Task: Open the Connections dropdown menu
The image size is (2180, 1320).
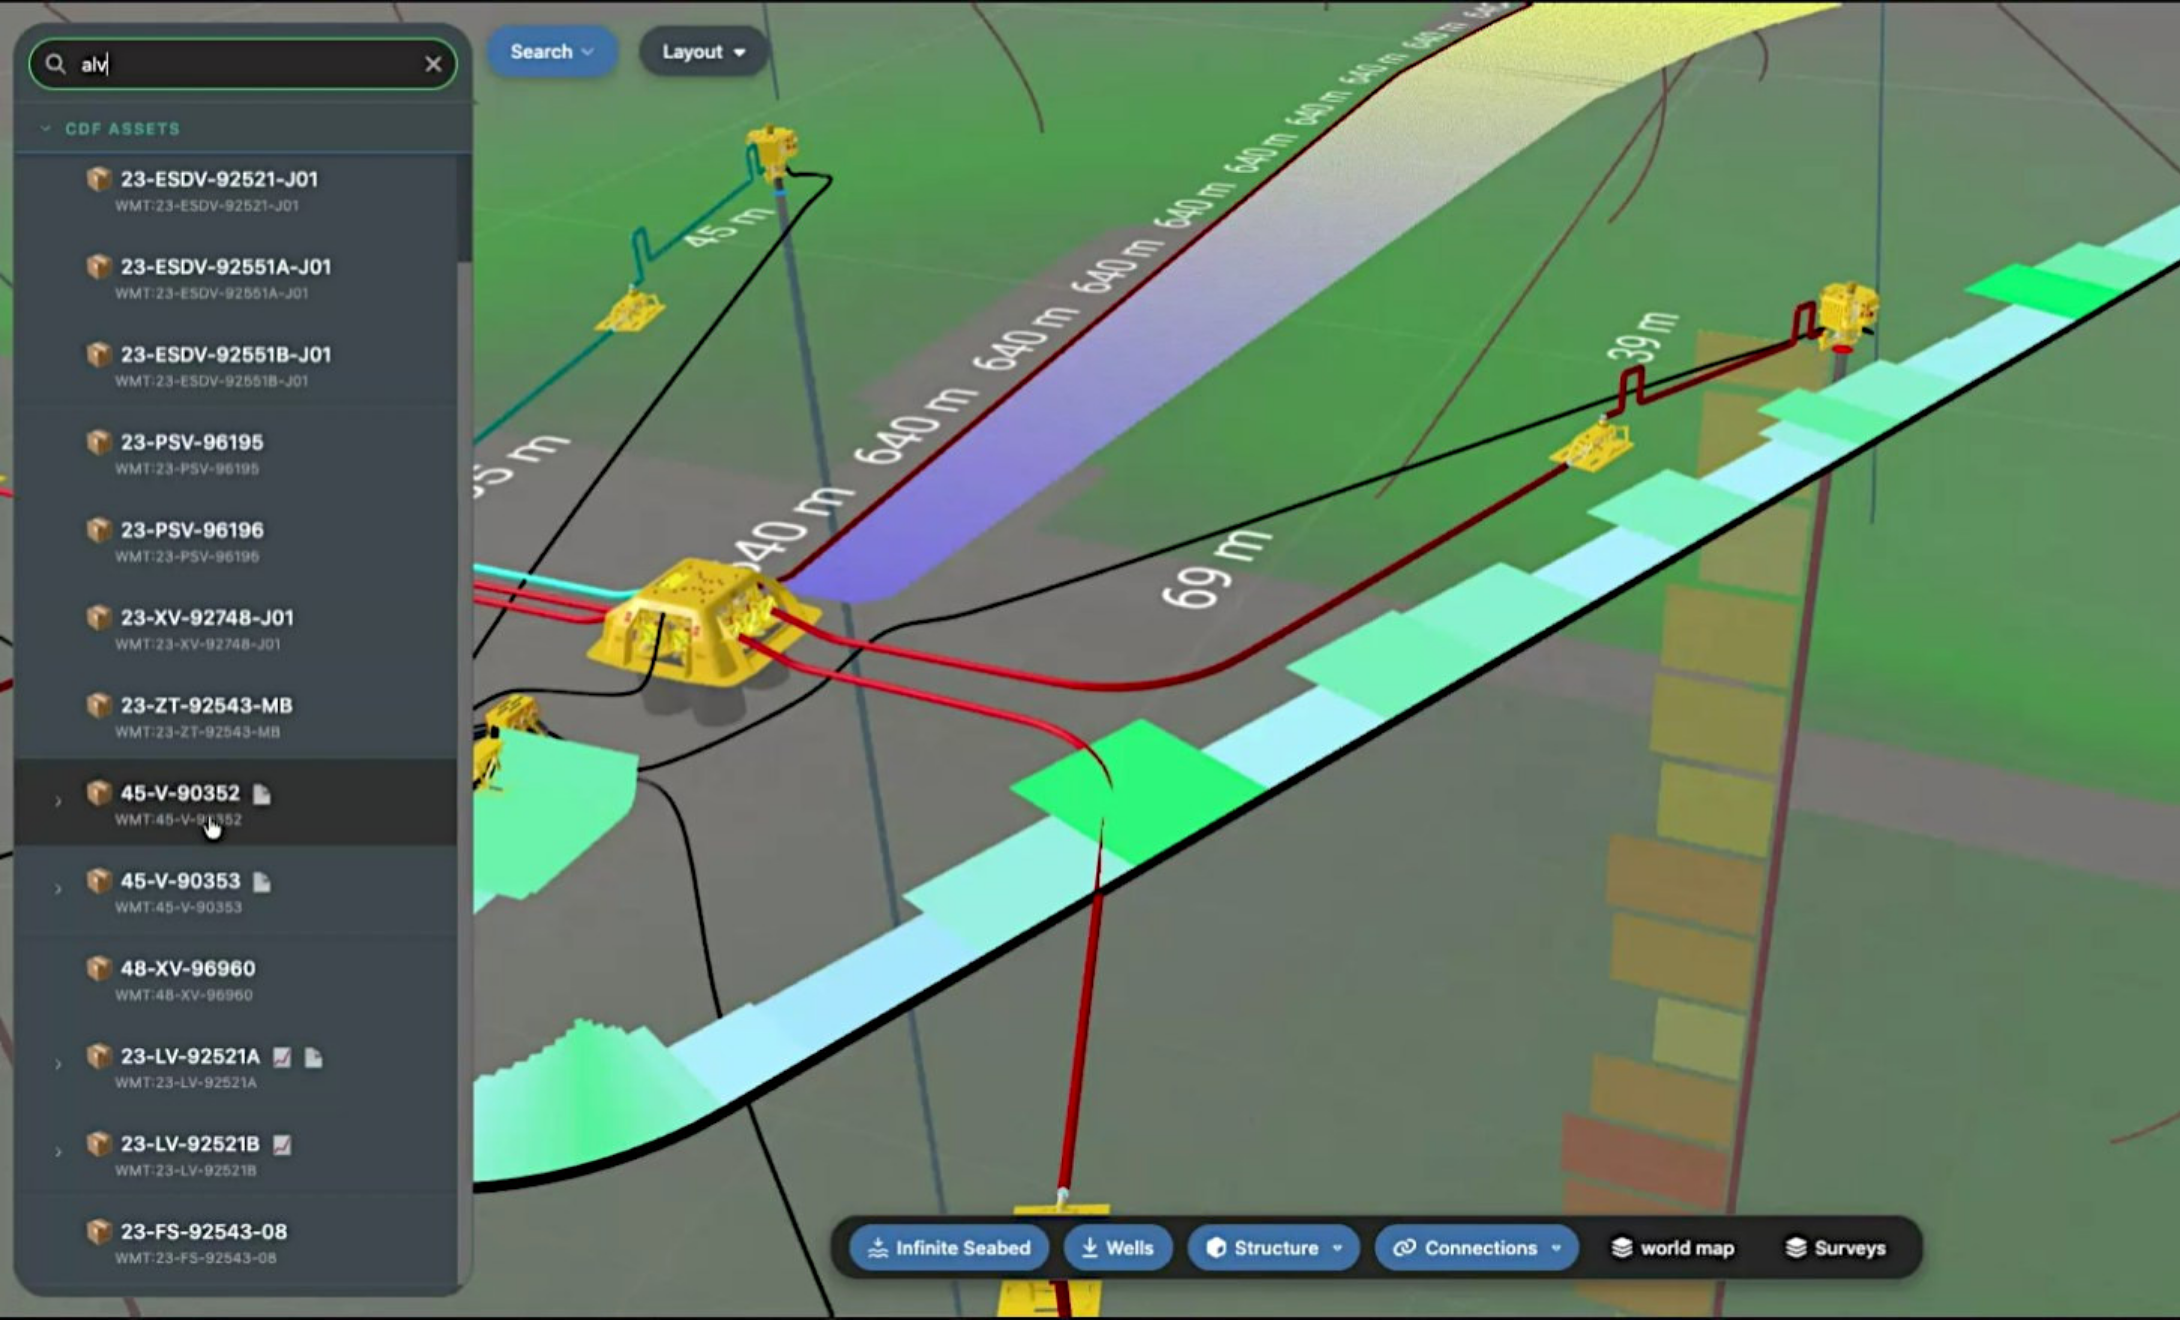Action: tap(1477, 1248)
